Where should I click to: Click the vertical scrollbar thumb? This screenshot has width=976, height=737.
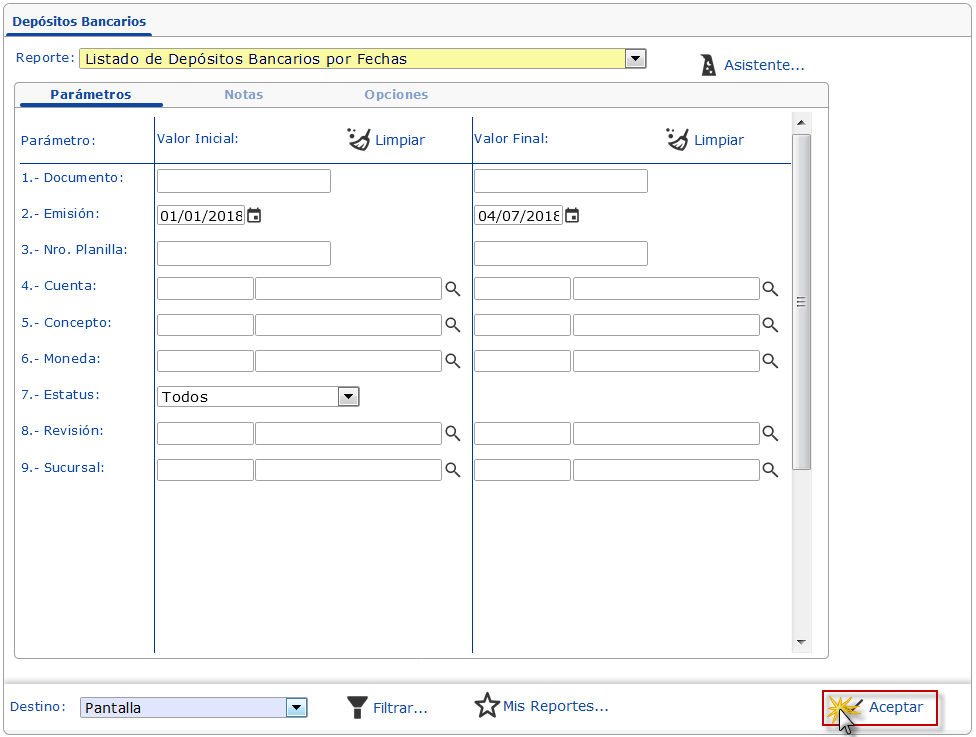click(x=801, y=302)
